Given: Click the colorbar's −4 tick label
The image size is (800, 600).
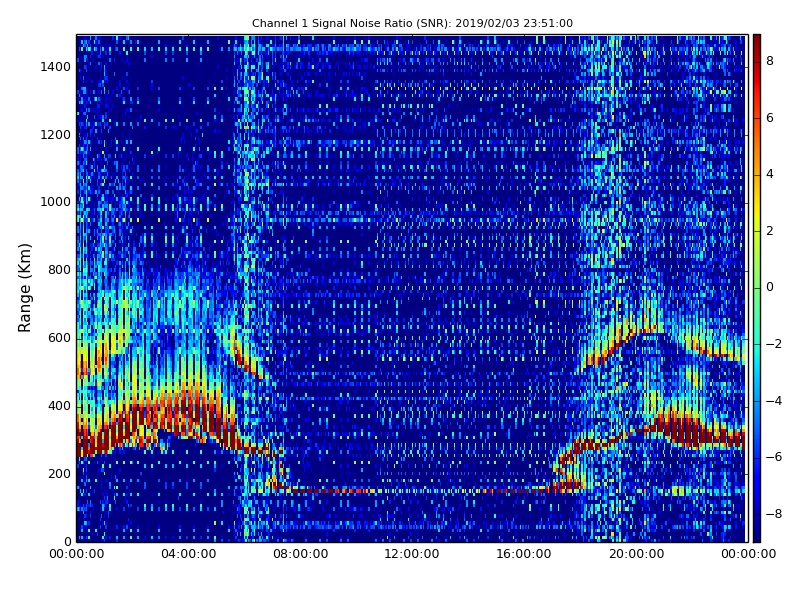Looking at the screenshot, I should tap(774, 401).
